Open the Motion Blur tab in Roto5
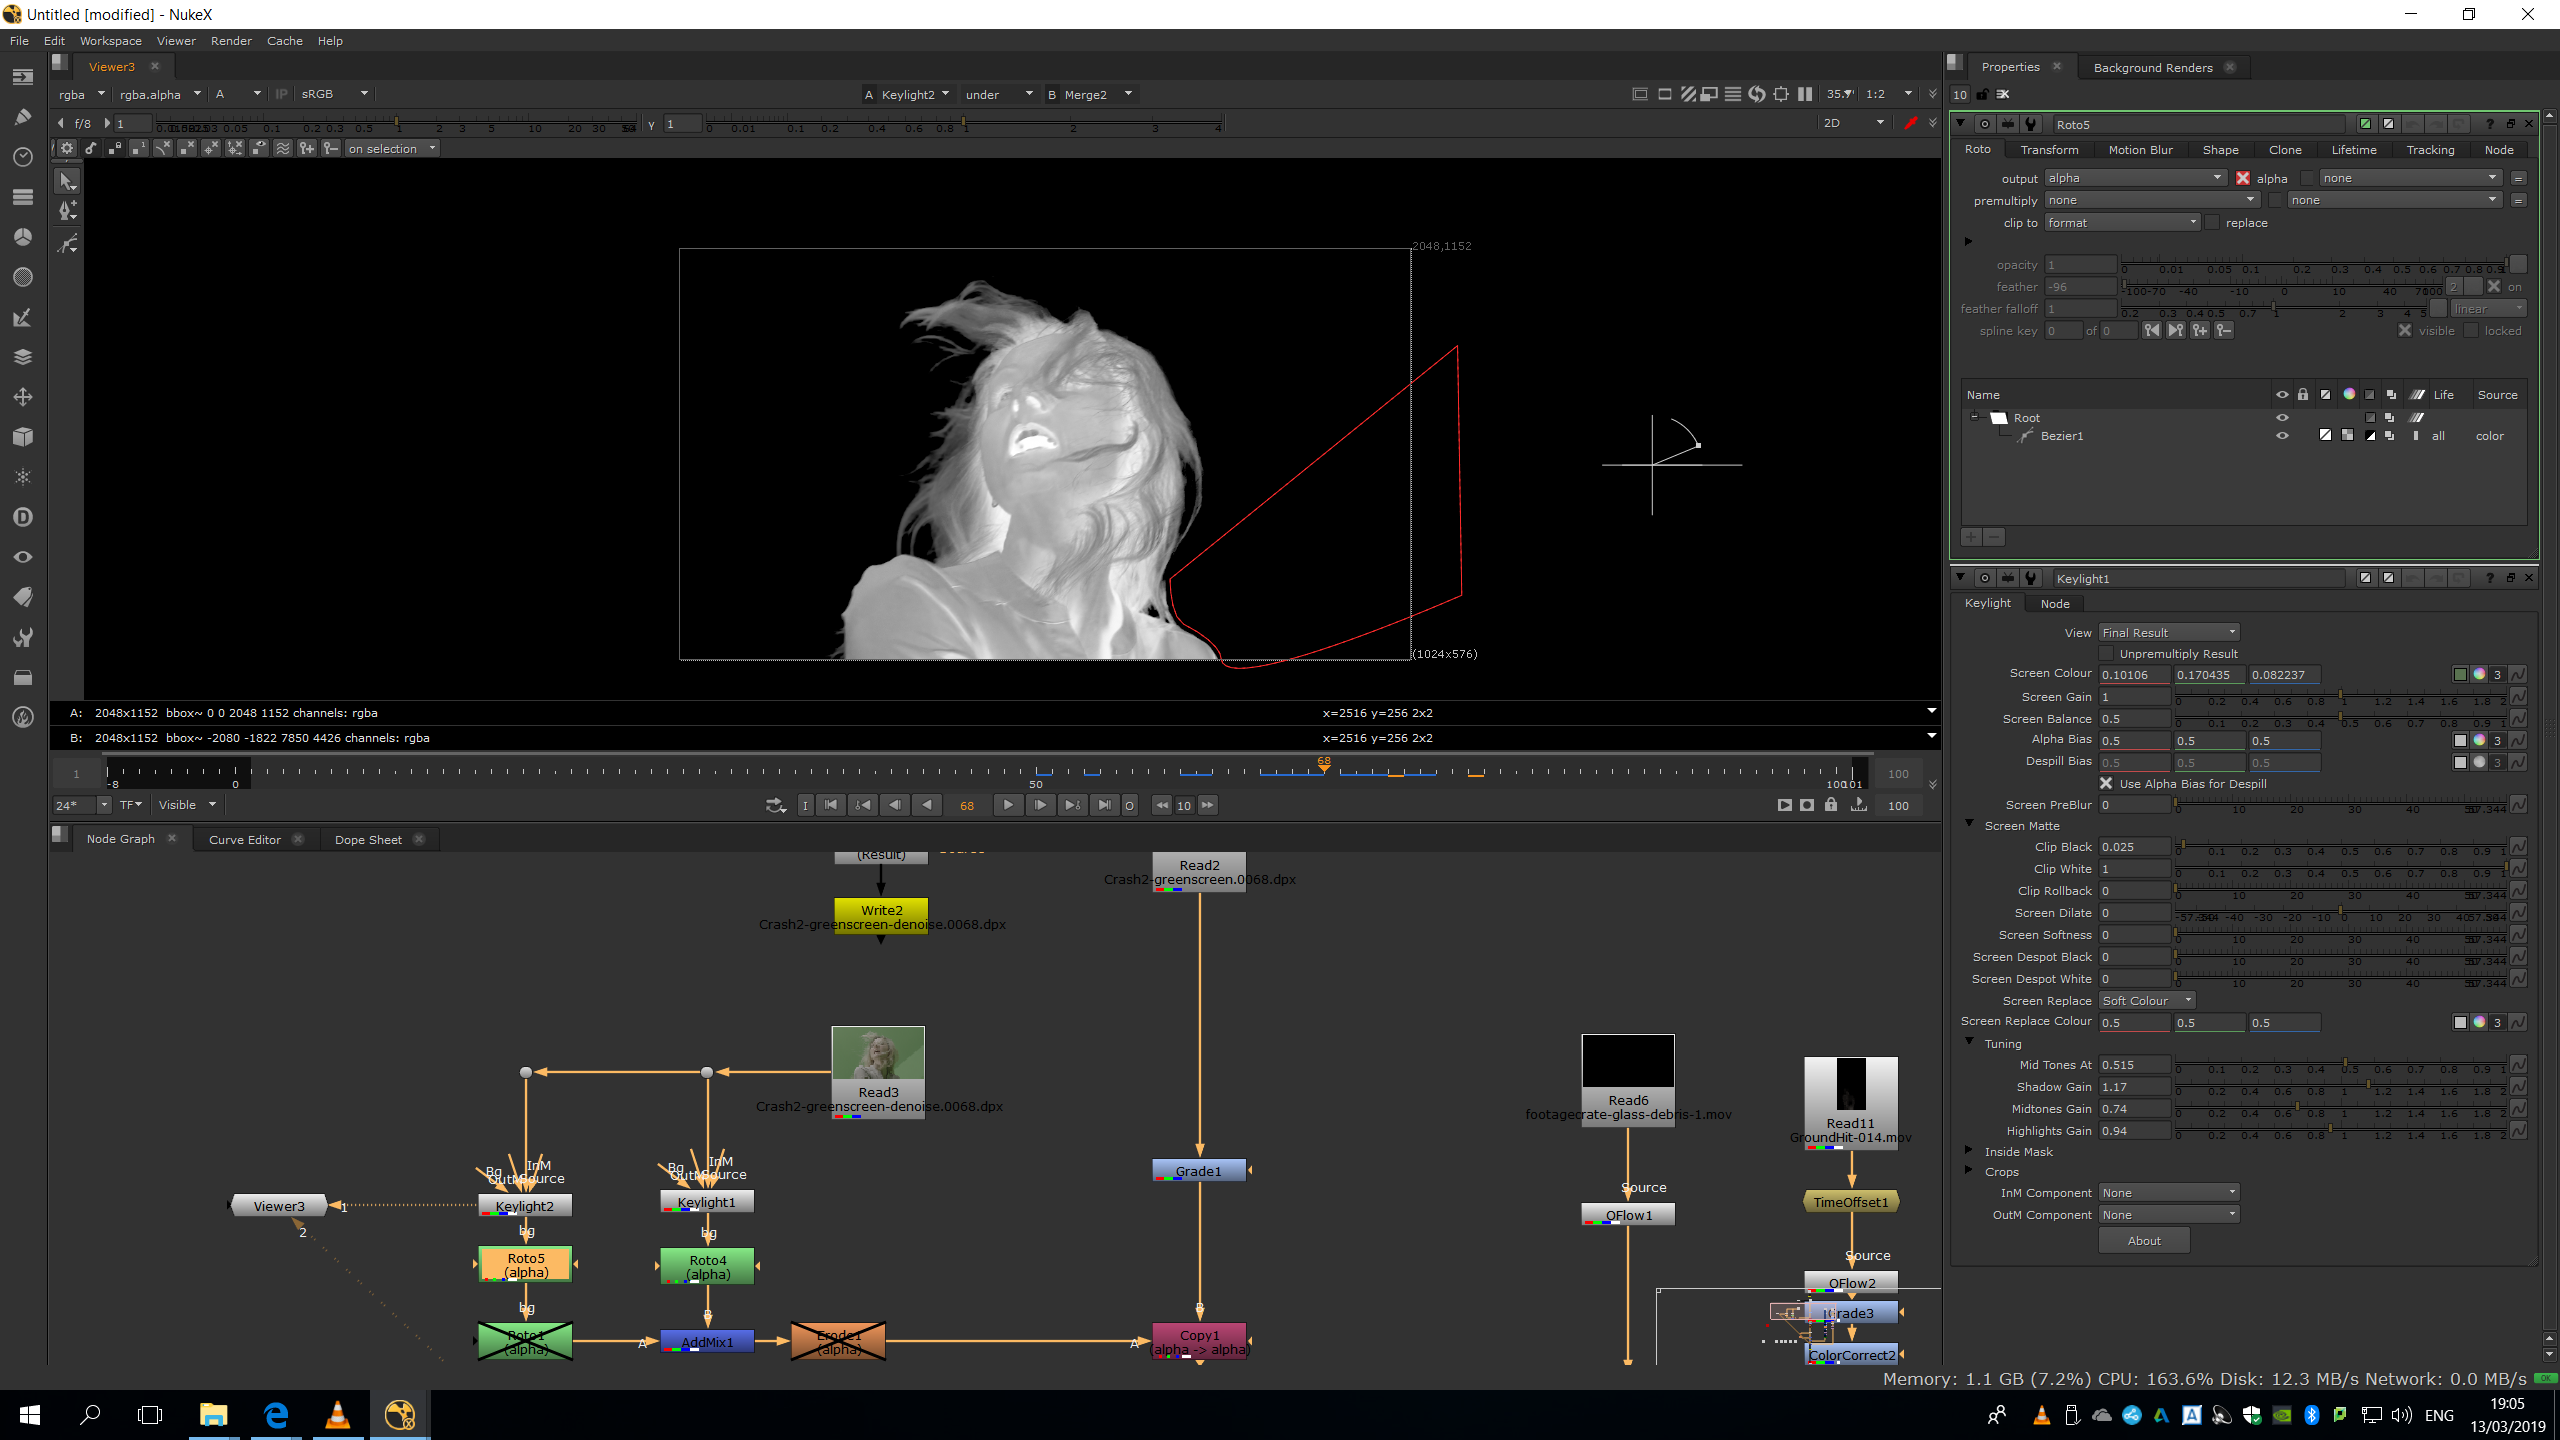 coord(2140,150)
